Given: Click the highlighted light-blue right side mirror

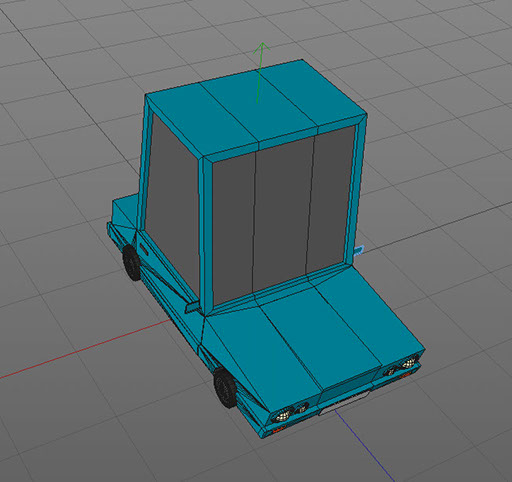Looking at the screenshot, I should (358, 250).
